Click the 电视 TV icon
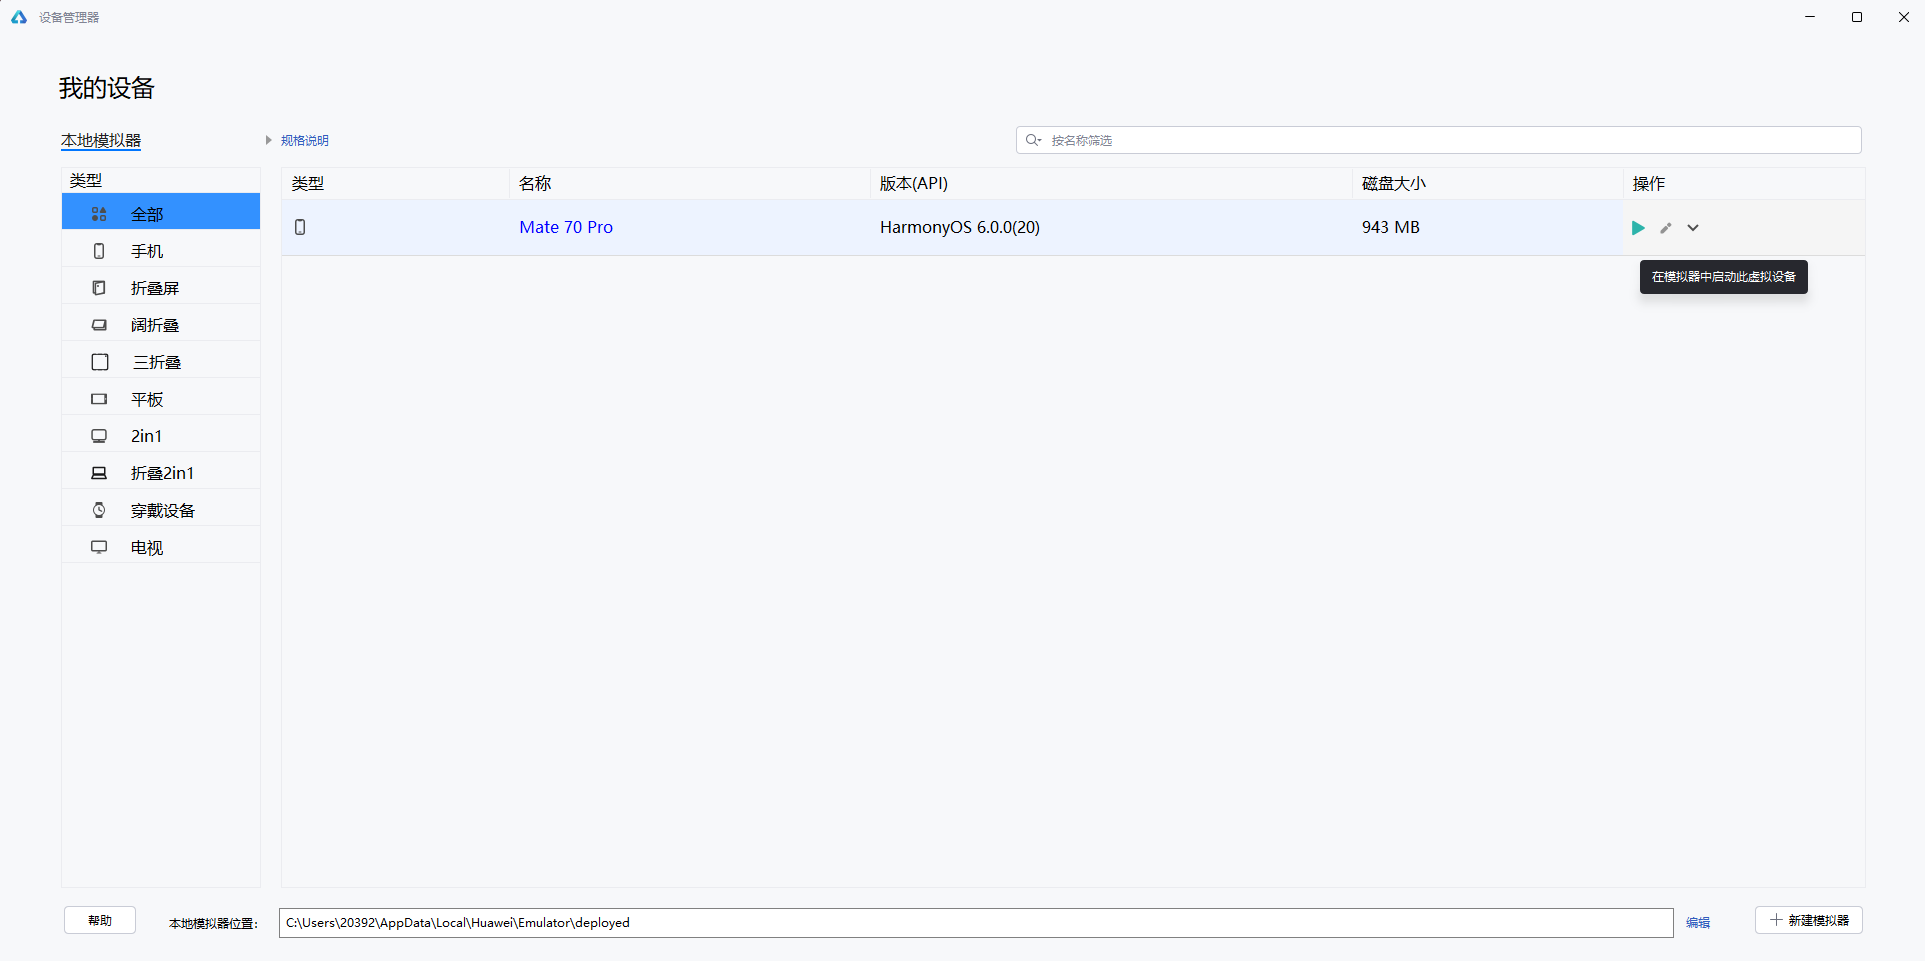Viewport: 1925px width, 961px height. tap(99, 547)
